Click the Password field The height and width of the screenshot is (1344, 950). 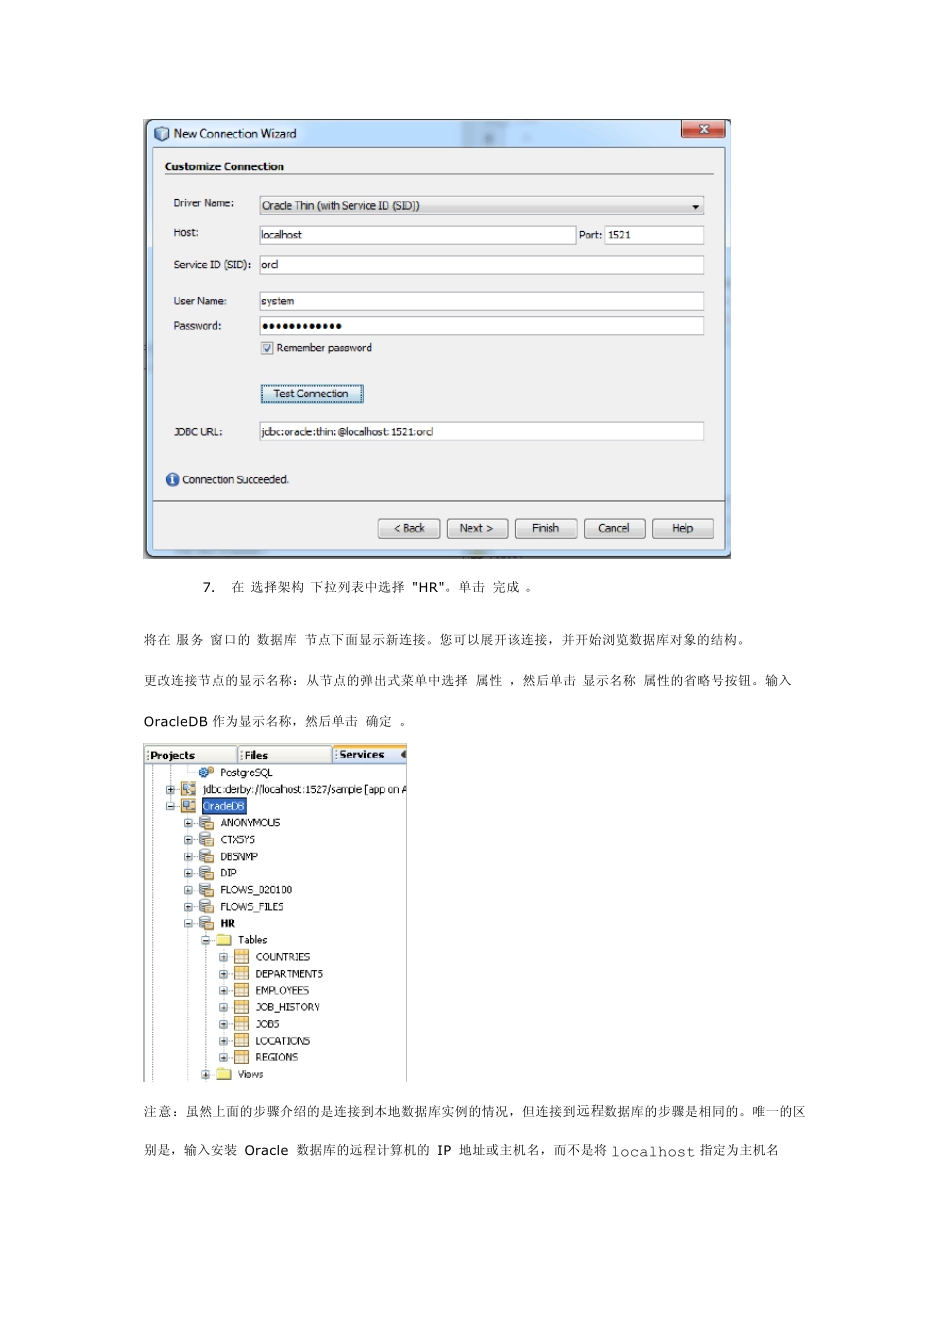(481, 326)
